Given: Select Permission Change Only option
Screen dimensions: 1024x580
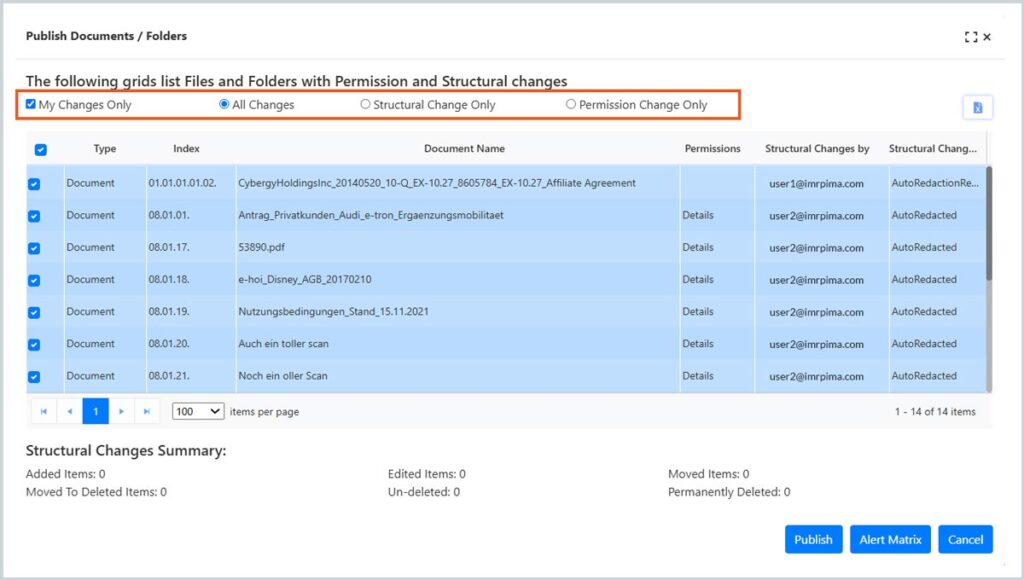Looking at the screenshot, I should coord(571,104).
